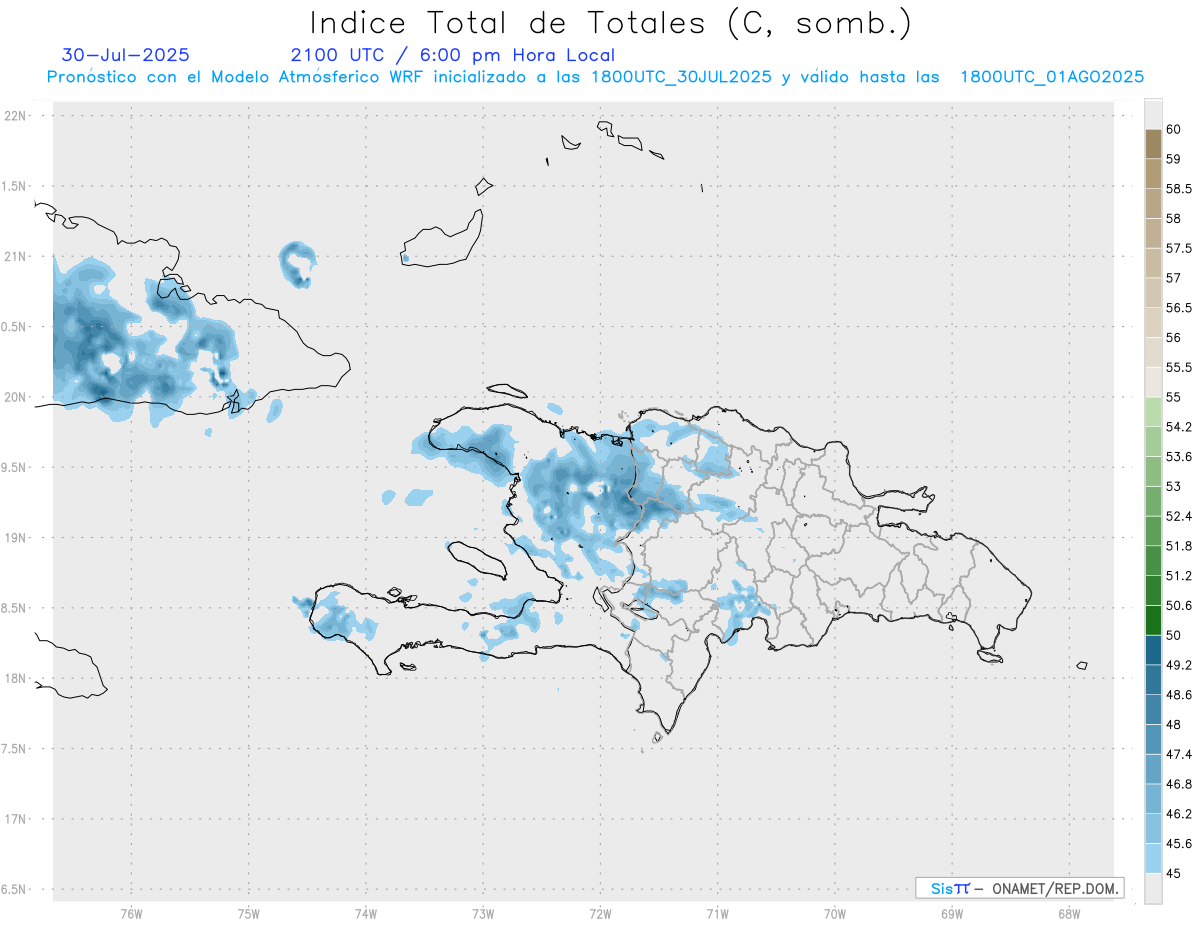This screenshot has height=927, width=1200.
Task: Click the '56.5' legend value
Action: click(1179, 308)
